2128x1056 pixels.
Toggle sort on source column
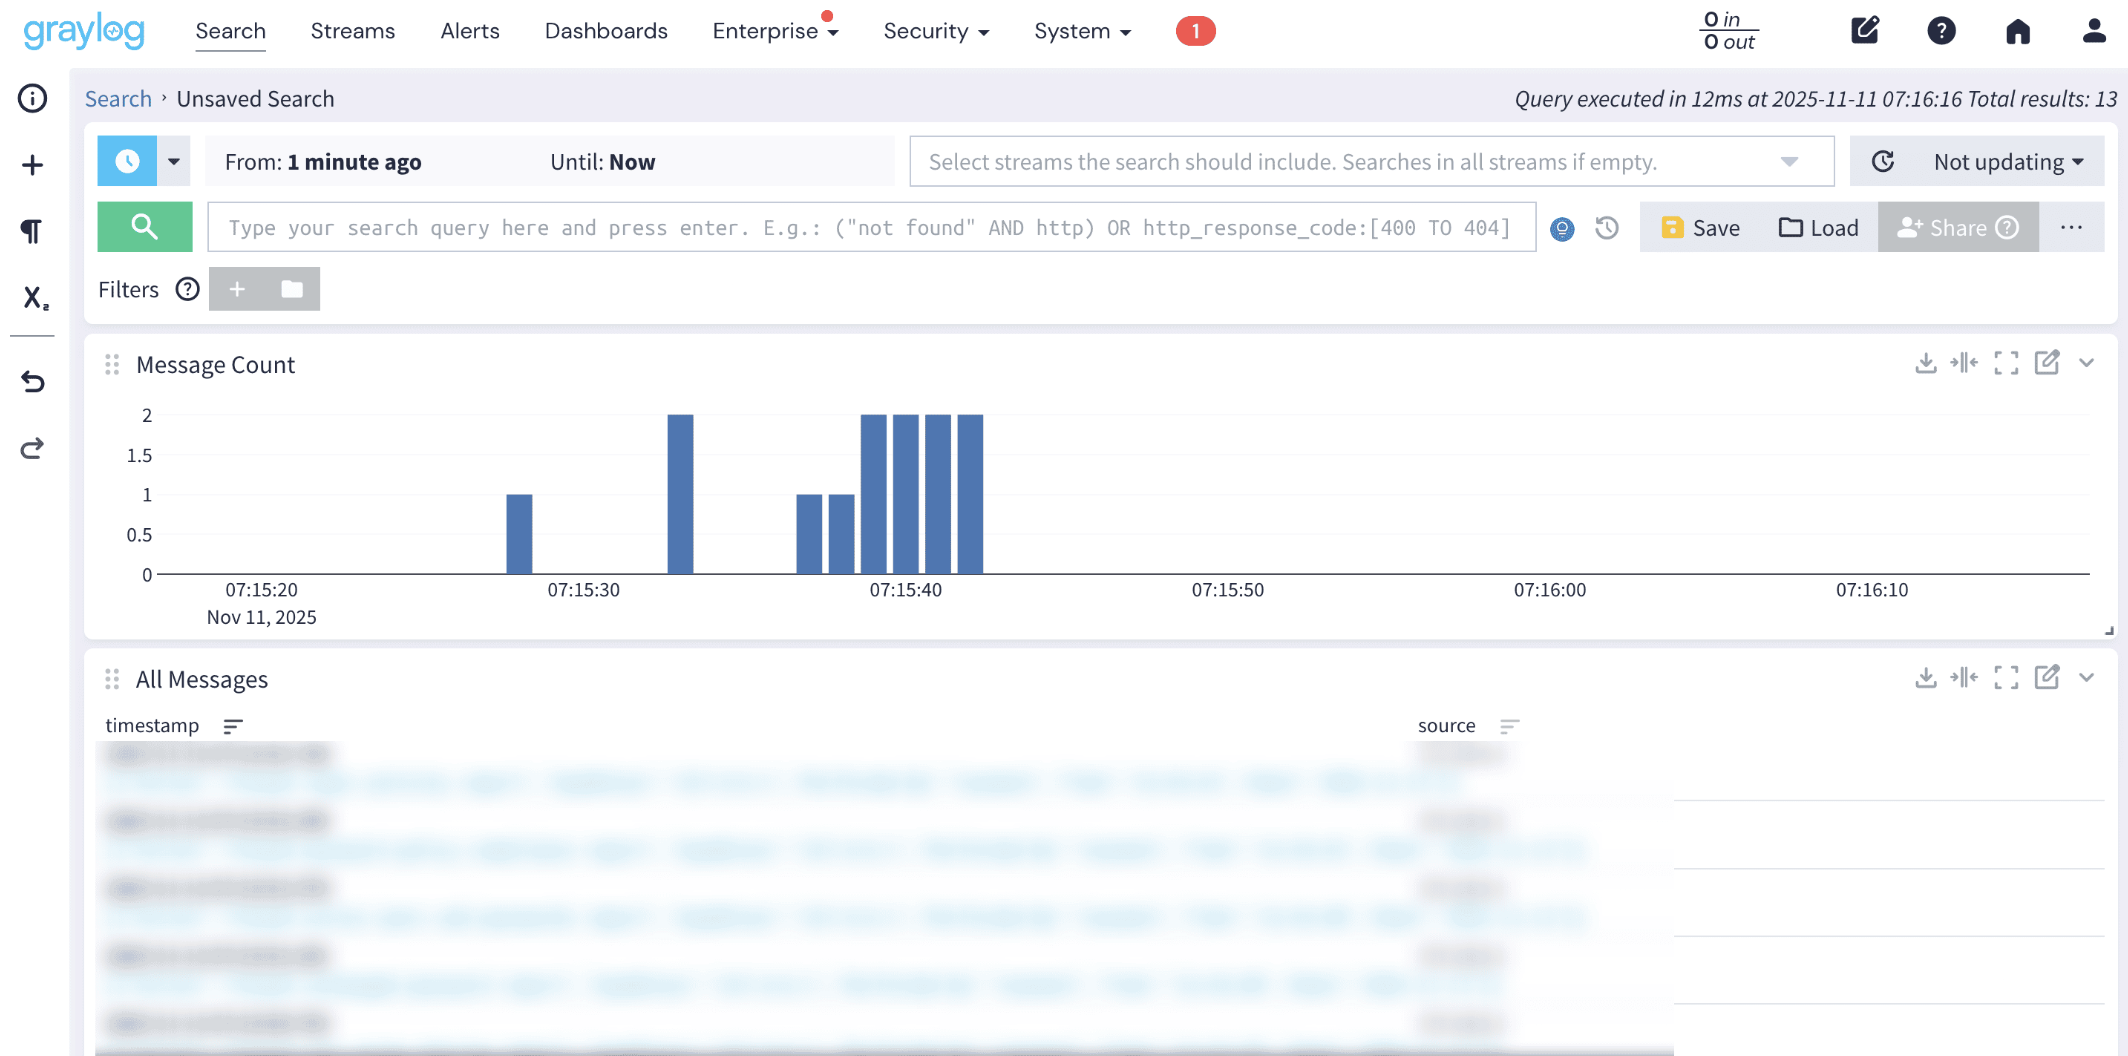1509,726
